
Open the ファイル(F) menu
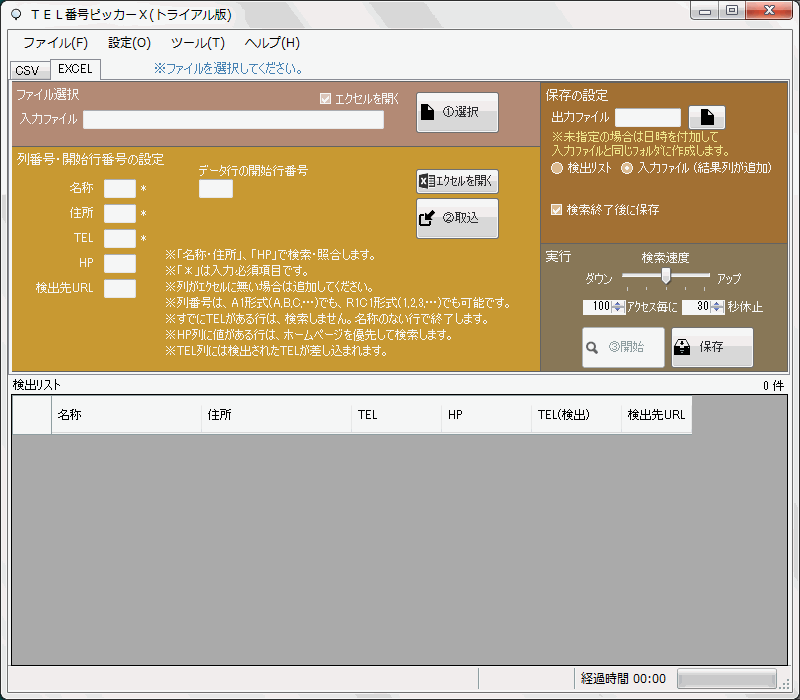pyautogui.click(x=55, y=43)
